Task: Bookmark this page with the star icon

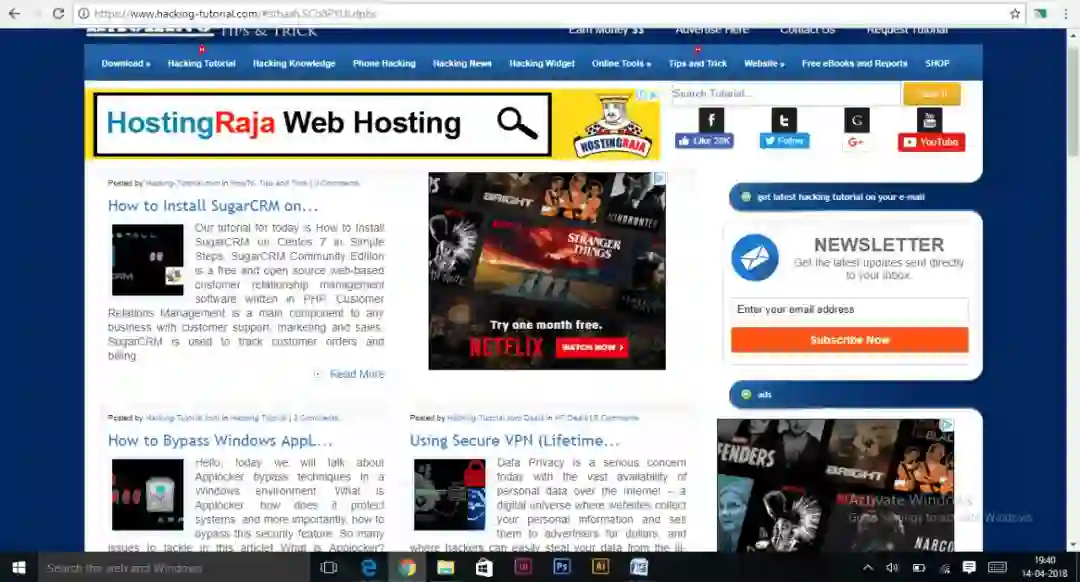Action: (x=1015, y=13)
